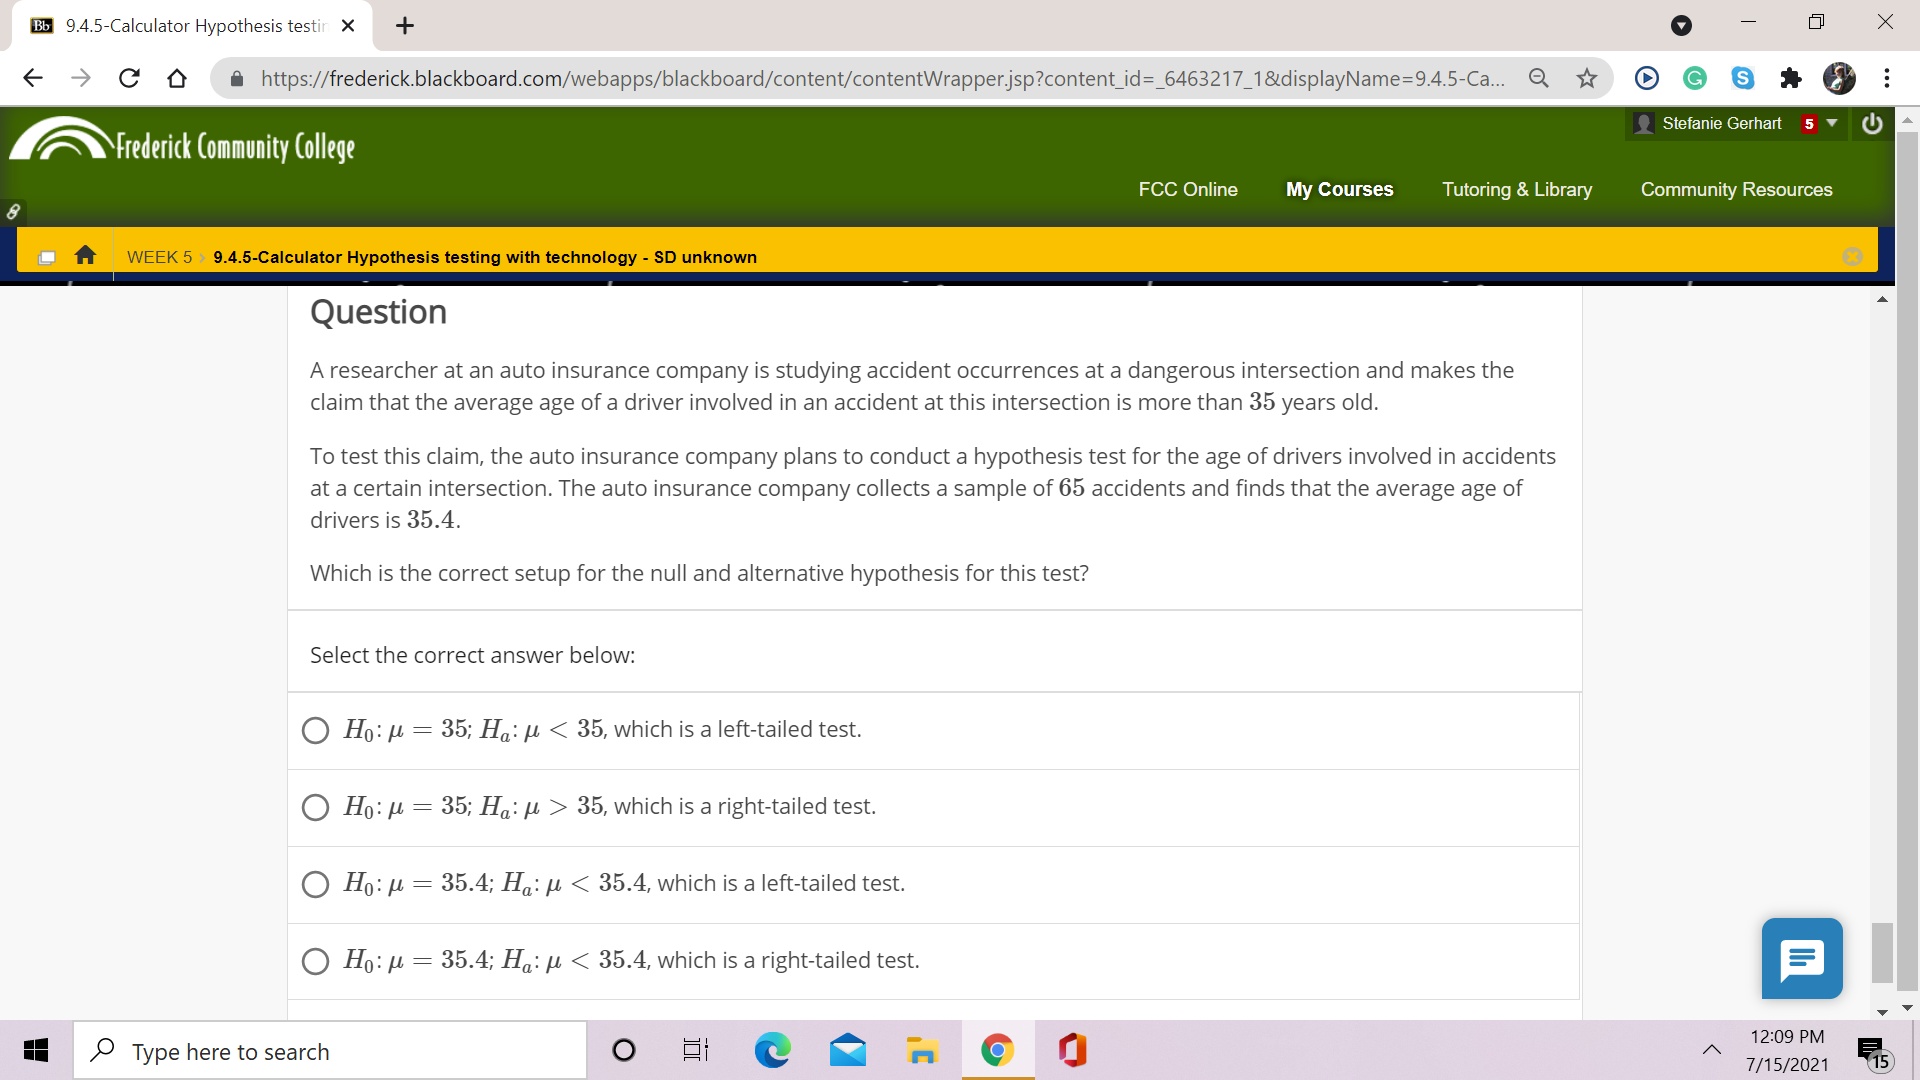Expand the browser tab options arrow
Viewport: 1920px width, 1080px height.
(1679, 22)
